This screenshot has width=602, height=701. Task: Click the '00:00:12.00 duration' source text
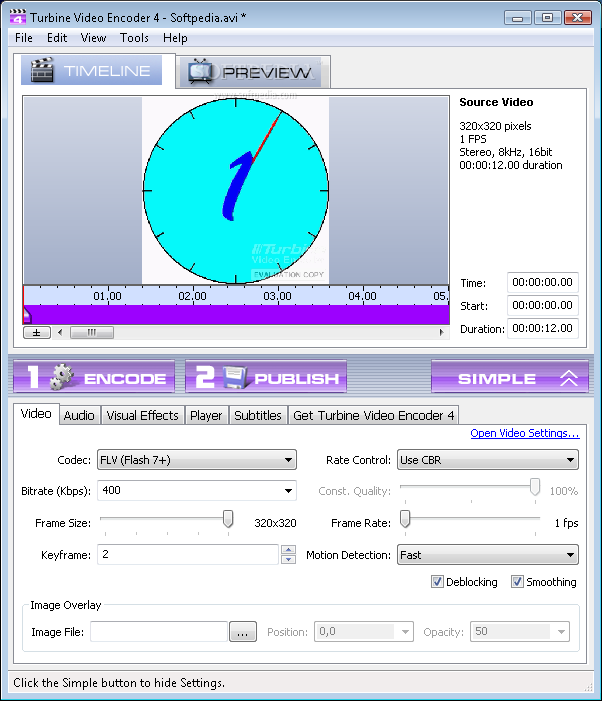tap(511, 165)
